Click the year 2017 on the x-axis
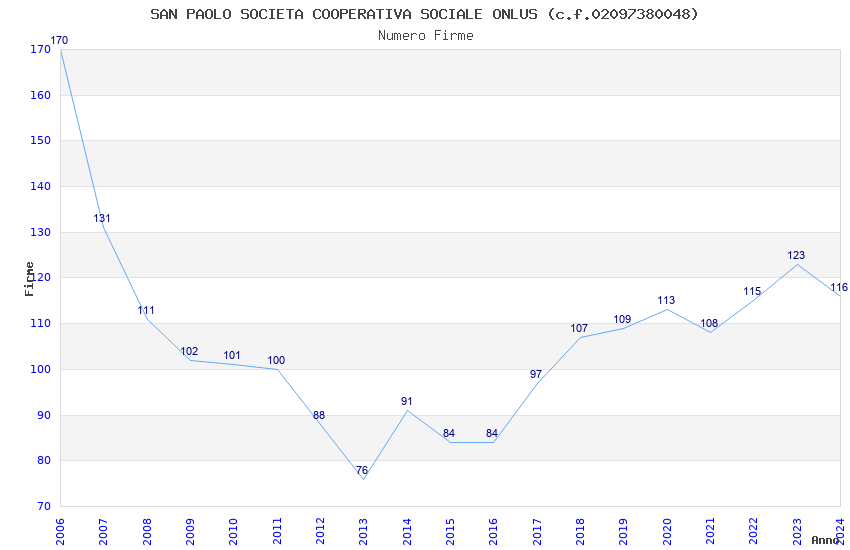The image size is (850, 550). [x=537, y=531]
